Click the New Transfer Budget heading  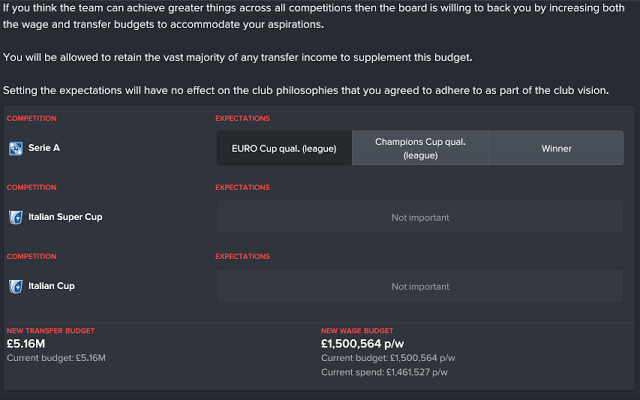(51, 331)
